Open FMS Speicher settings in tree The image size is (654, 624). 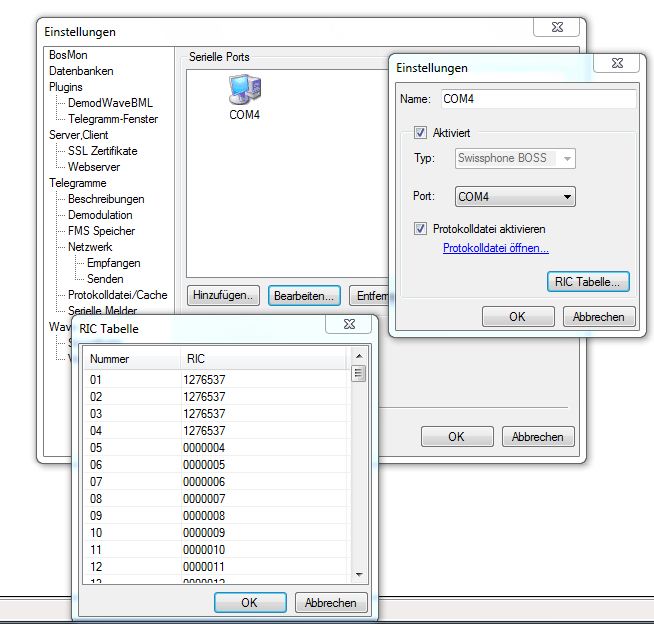coord(101,231)
